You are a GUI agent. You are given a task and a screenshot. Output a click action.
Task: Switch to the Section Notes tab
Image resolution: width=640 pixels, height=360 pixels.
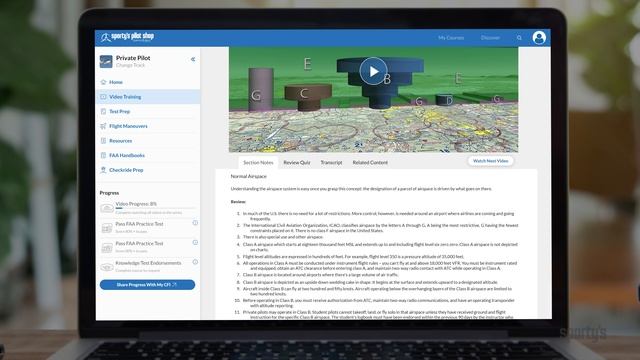[258, 162]
